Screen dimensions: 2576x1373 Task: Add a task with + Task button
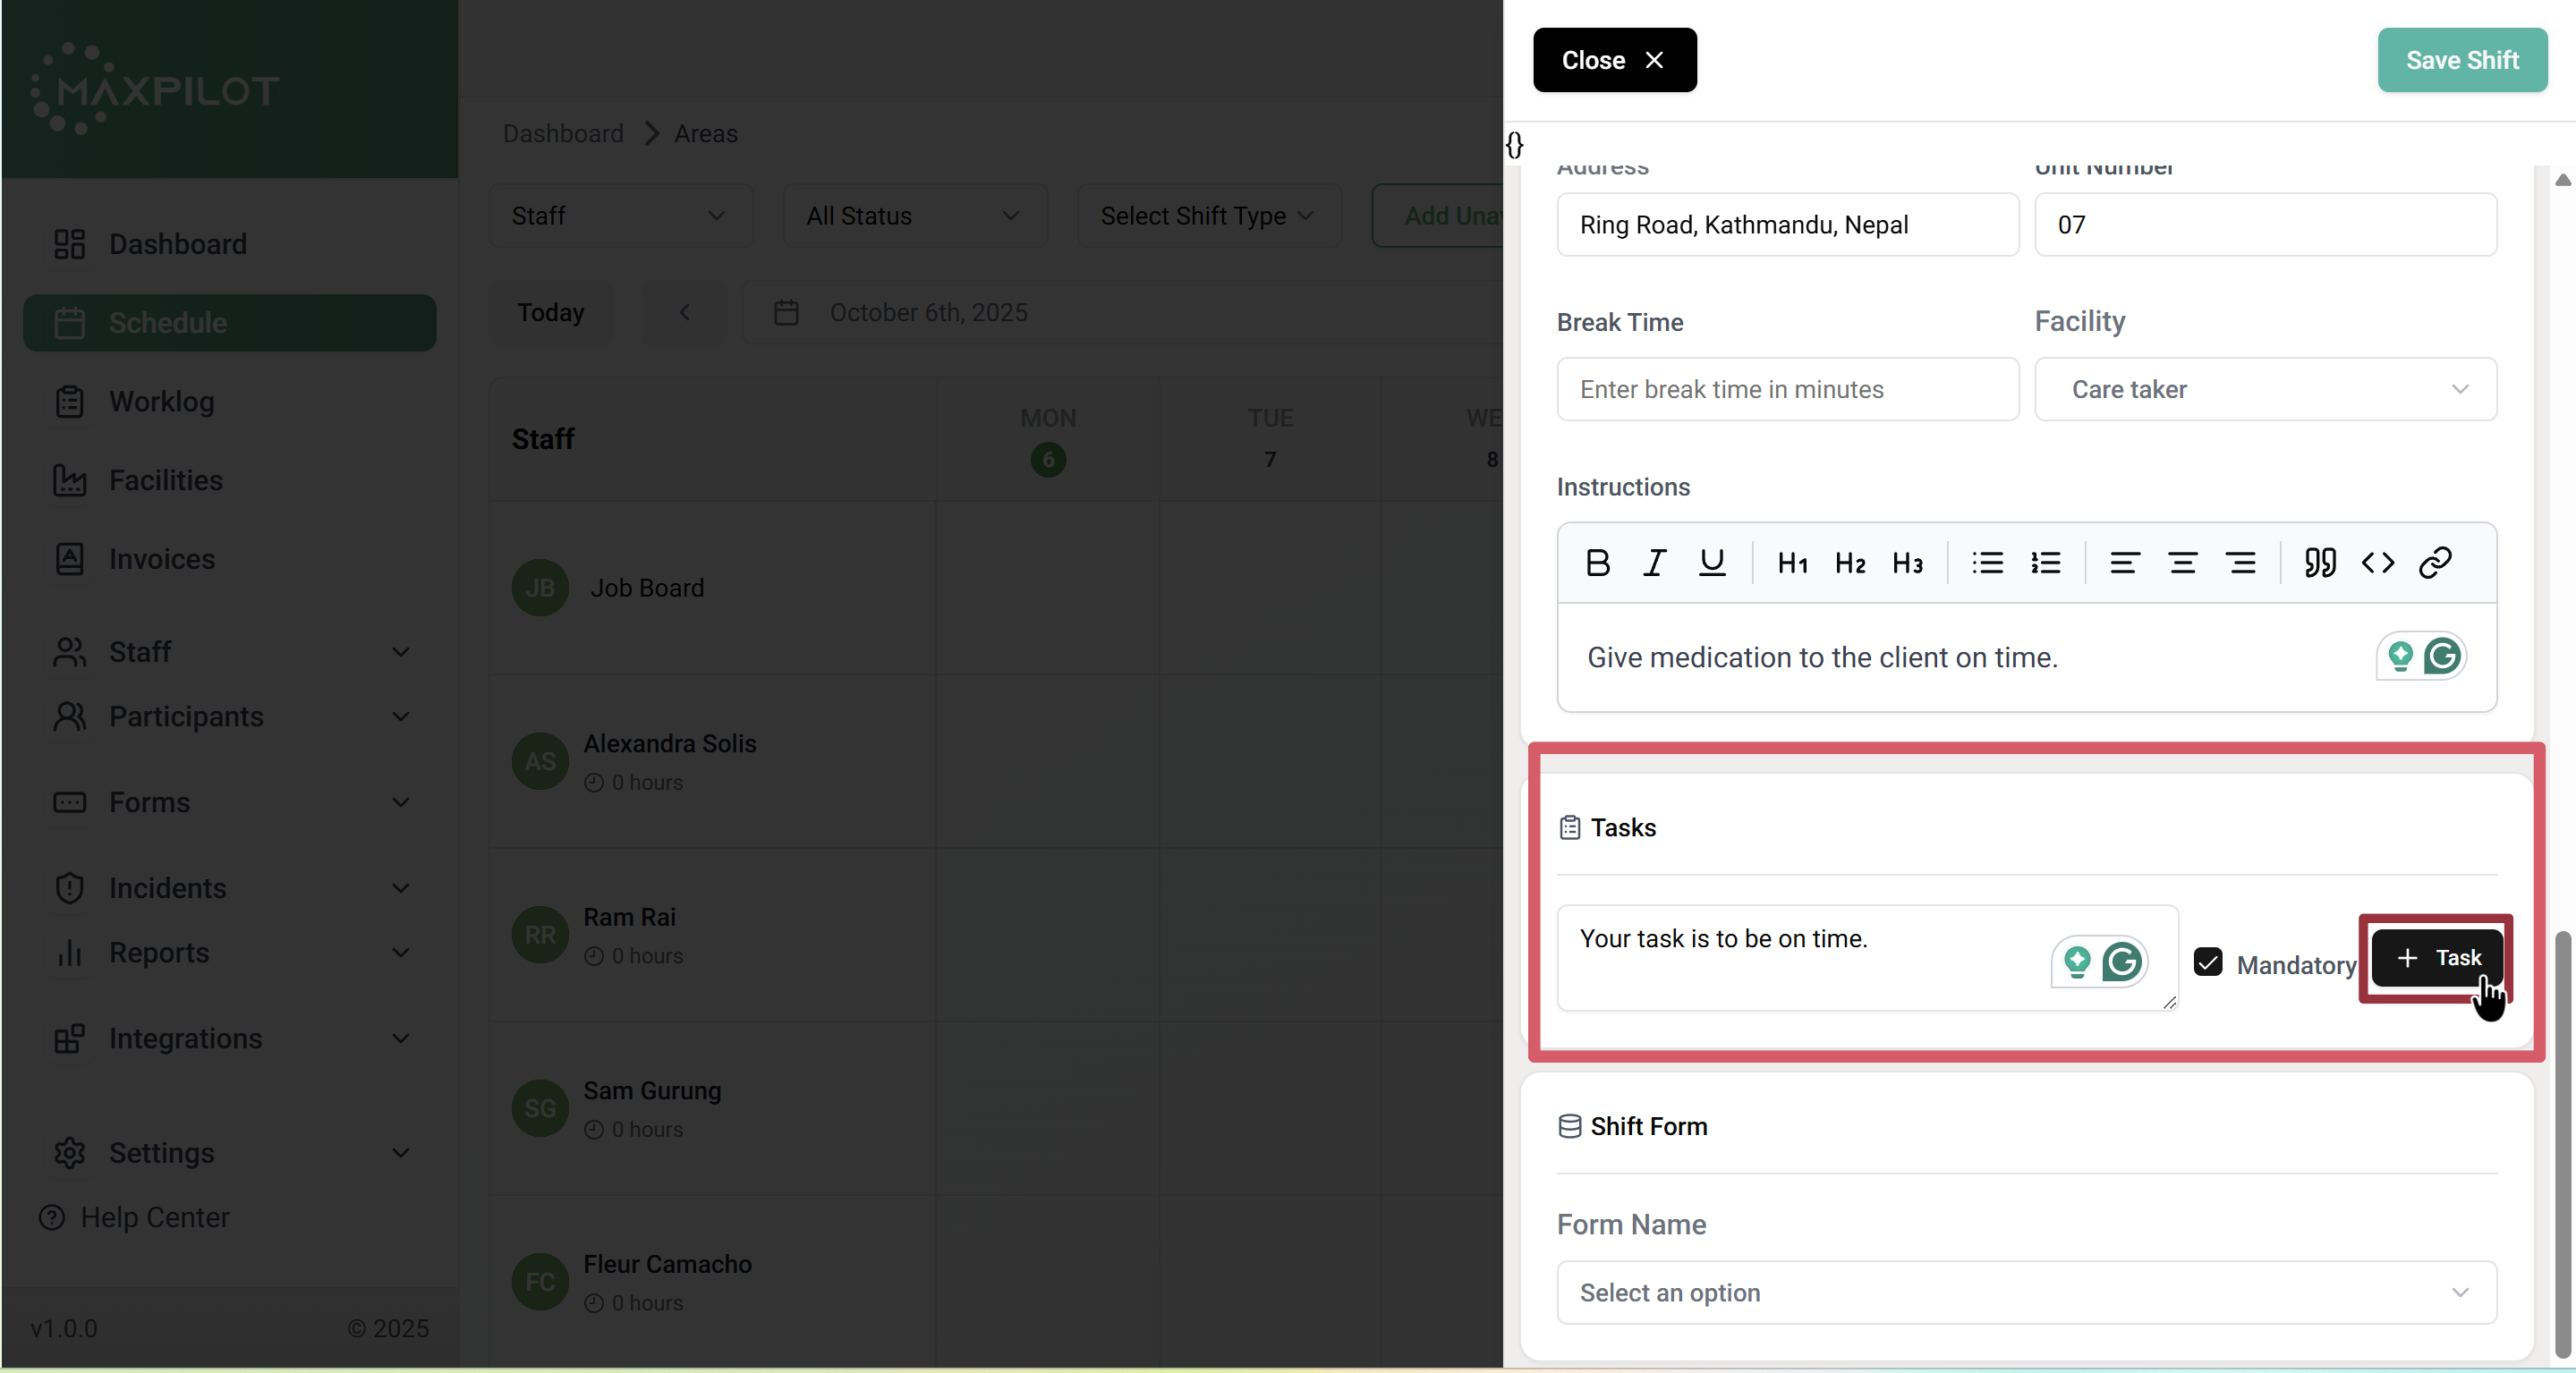2437,958
